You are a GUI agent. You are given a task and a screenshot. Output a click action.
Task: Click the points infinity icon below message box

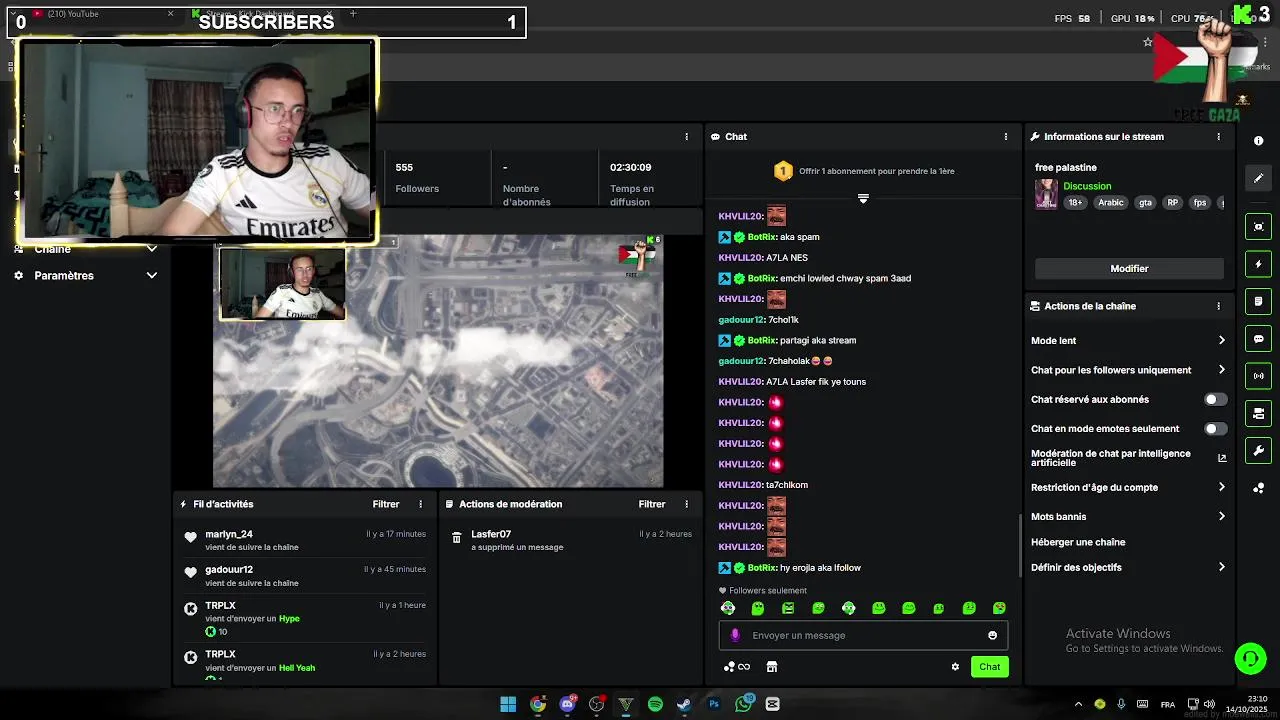click(737, 667)
